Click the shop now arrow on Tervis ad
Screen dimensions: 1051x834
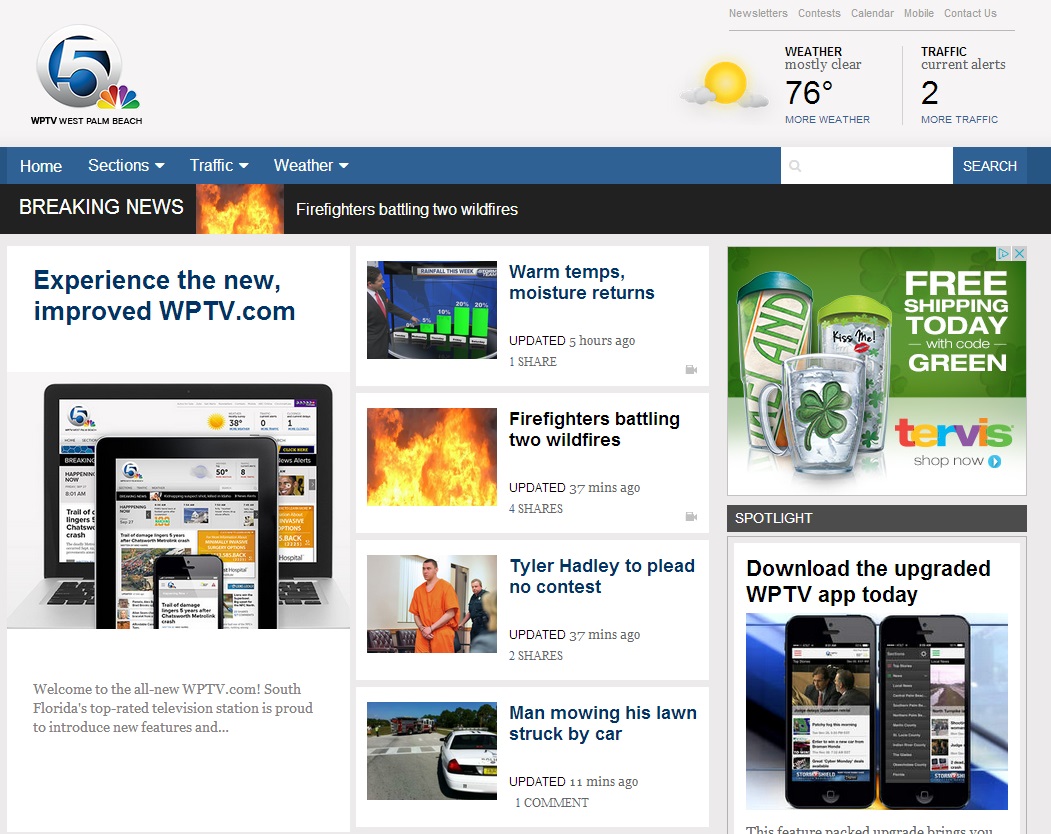click(995, 461)
